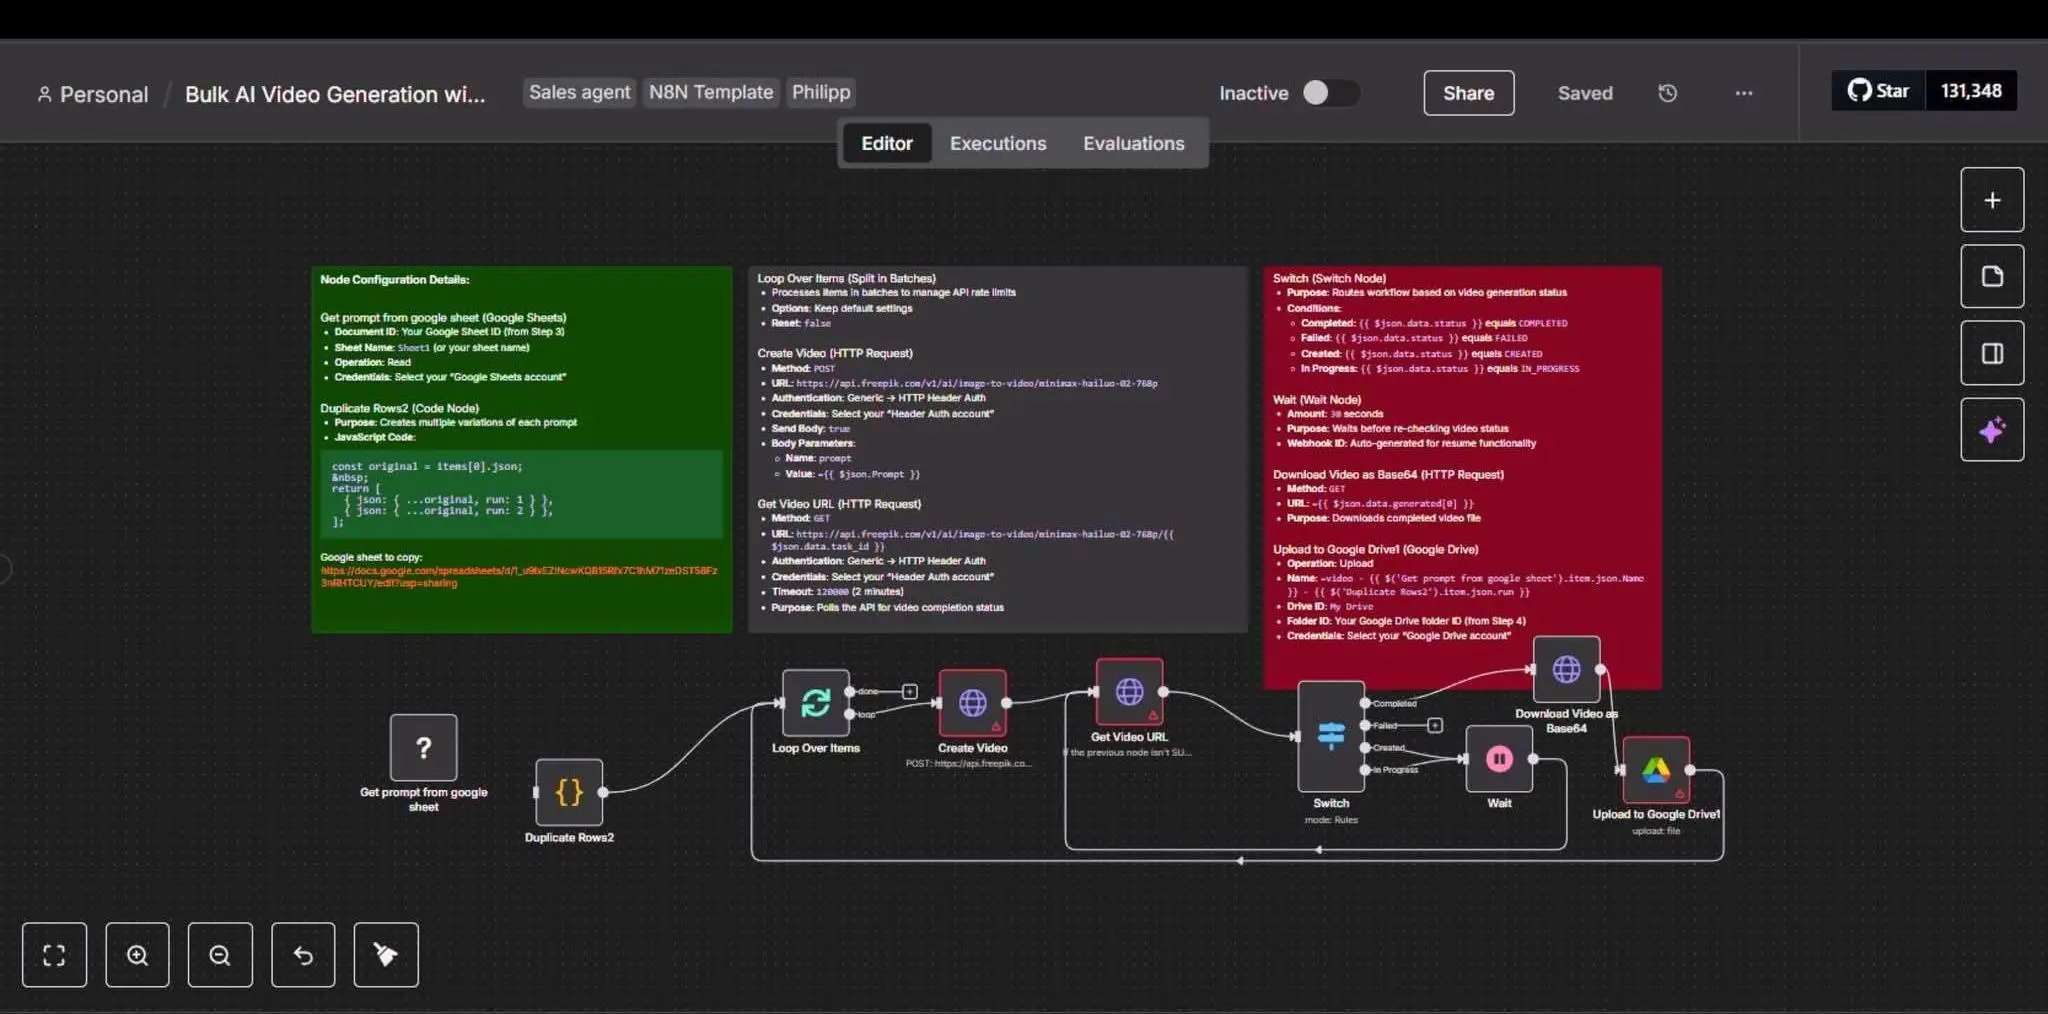Click the Saved status text
The width and height of the screenshot is (2048, 1014).
tap(1585, 93)
